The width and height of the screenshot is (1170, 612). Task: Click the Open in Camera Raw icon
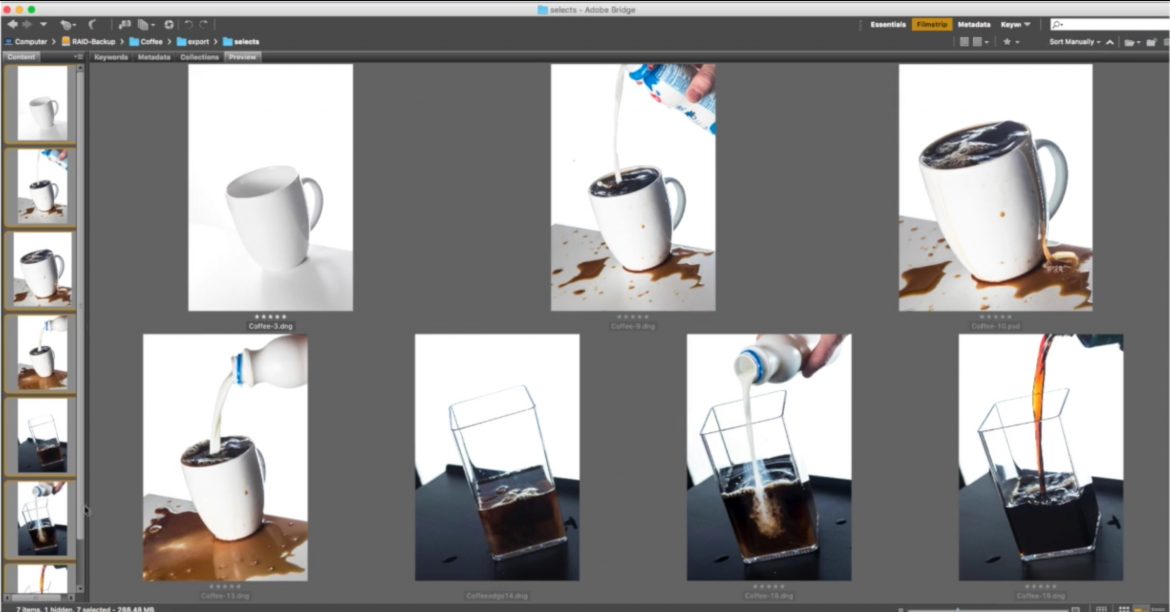(x=169, y=25)
